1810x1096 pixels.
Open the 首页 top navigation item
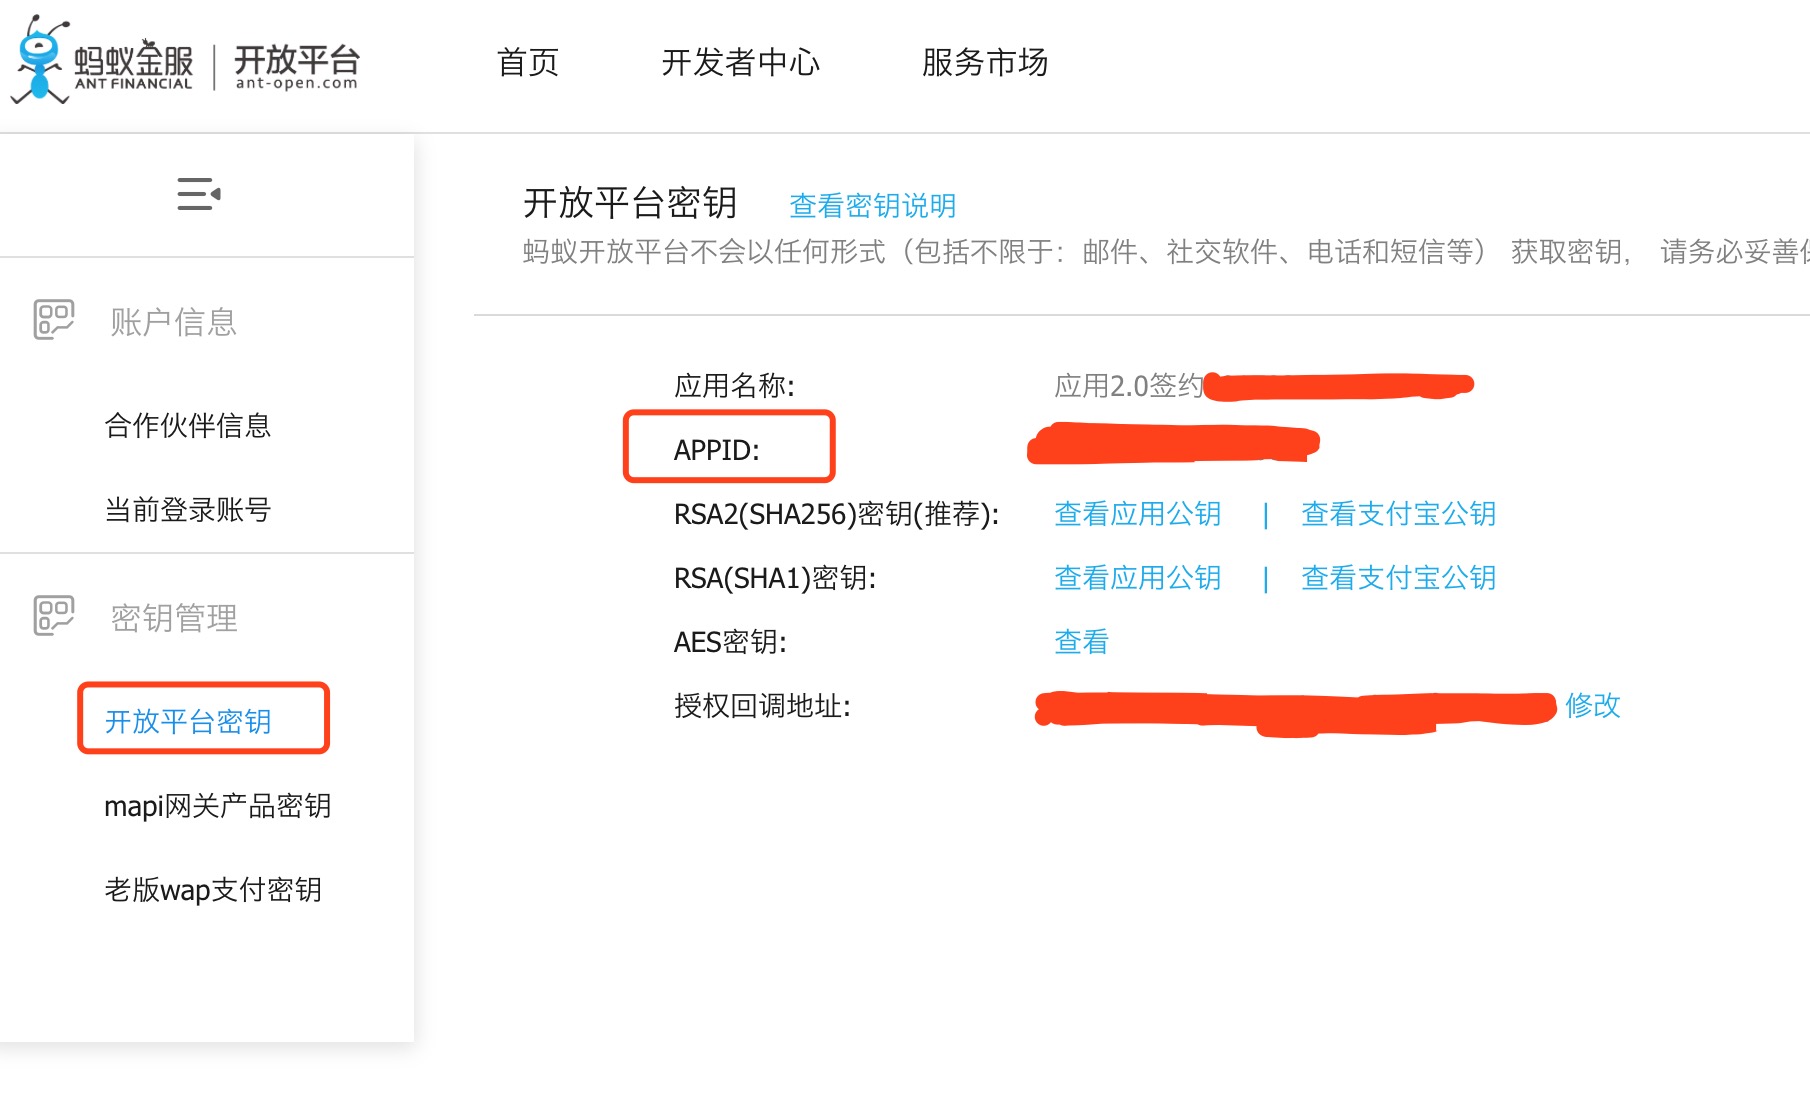[528, 62]
